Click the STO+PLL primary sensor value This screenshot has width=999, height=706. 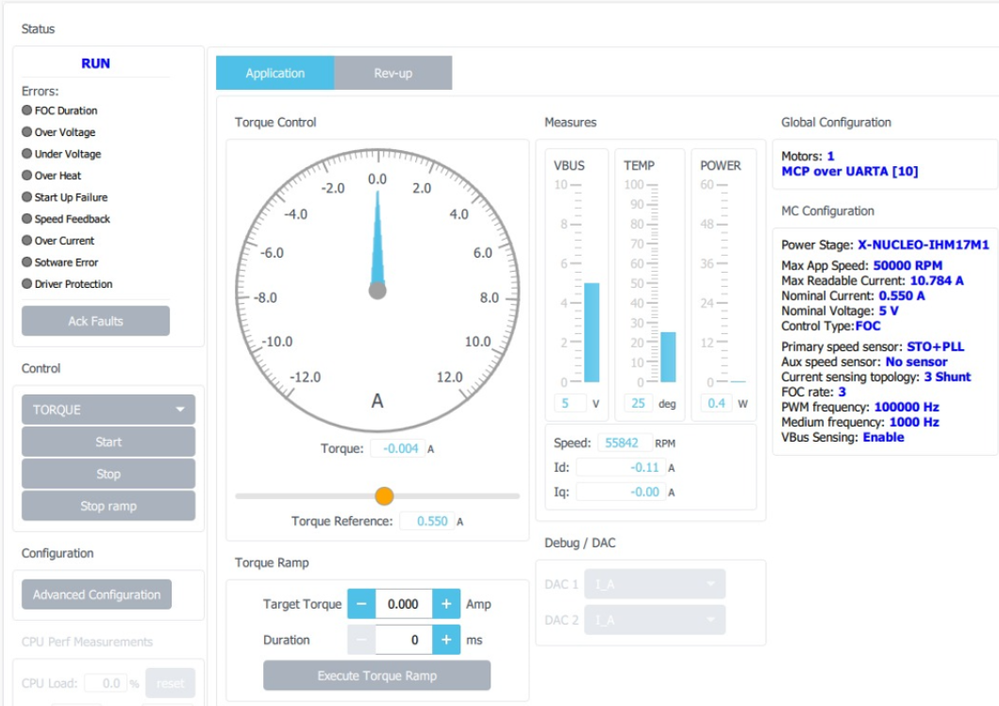click(x=935, y=347)
